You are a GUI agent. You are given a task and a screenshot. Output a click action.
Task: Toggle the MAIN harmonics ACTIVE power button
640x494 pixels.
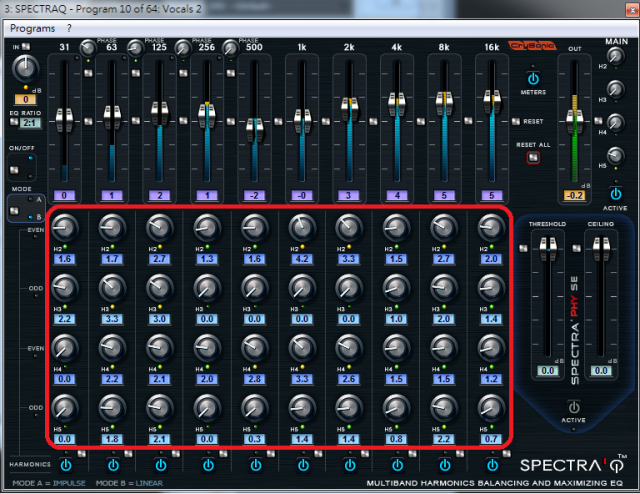click(x=616, y=194)
